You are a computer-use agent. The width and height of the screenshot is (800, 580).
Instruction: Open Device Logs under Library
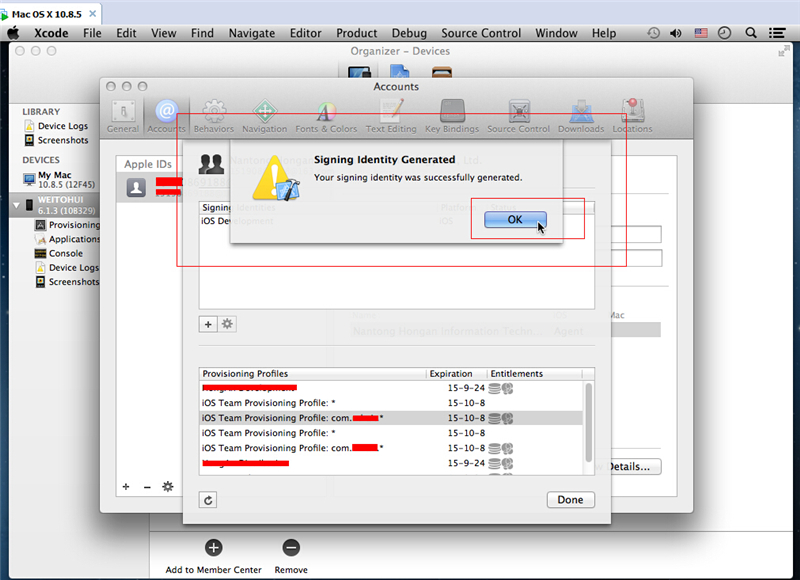[x=56, y=126]
